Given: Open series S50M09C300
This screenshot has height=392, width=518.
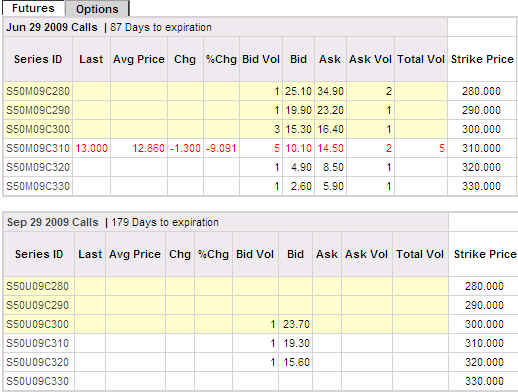Looking at the screenshot, I should tap(38, 129).
